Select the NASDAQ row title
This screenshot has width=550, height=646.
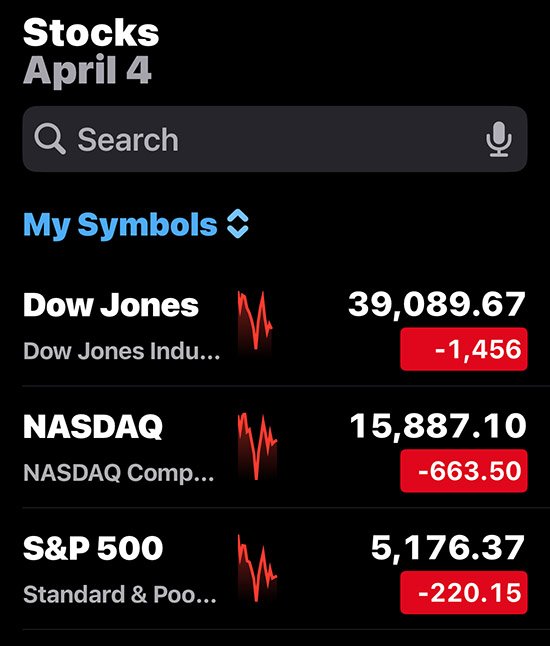click(93, 426)
